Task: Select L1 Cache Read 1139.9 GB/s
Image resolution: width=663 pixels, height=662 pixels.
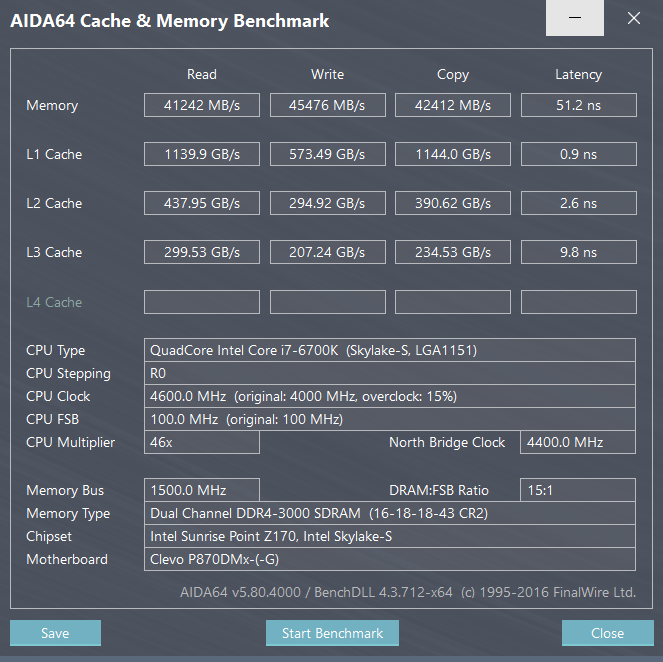Action: coord(202,154)
